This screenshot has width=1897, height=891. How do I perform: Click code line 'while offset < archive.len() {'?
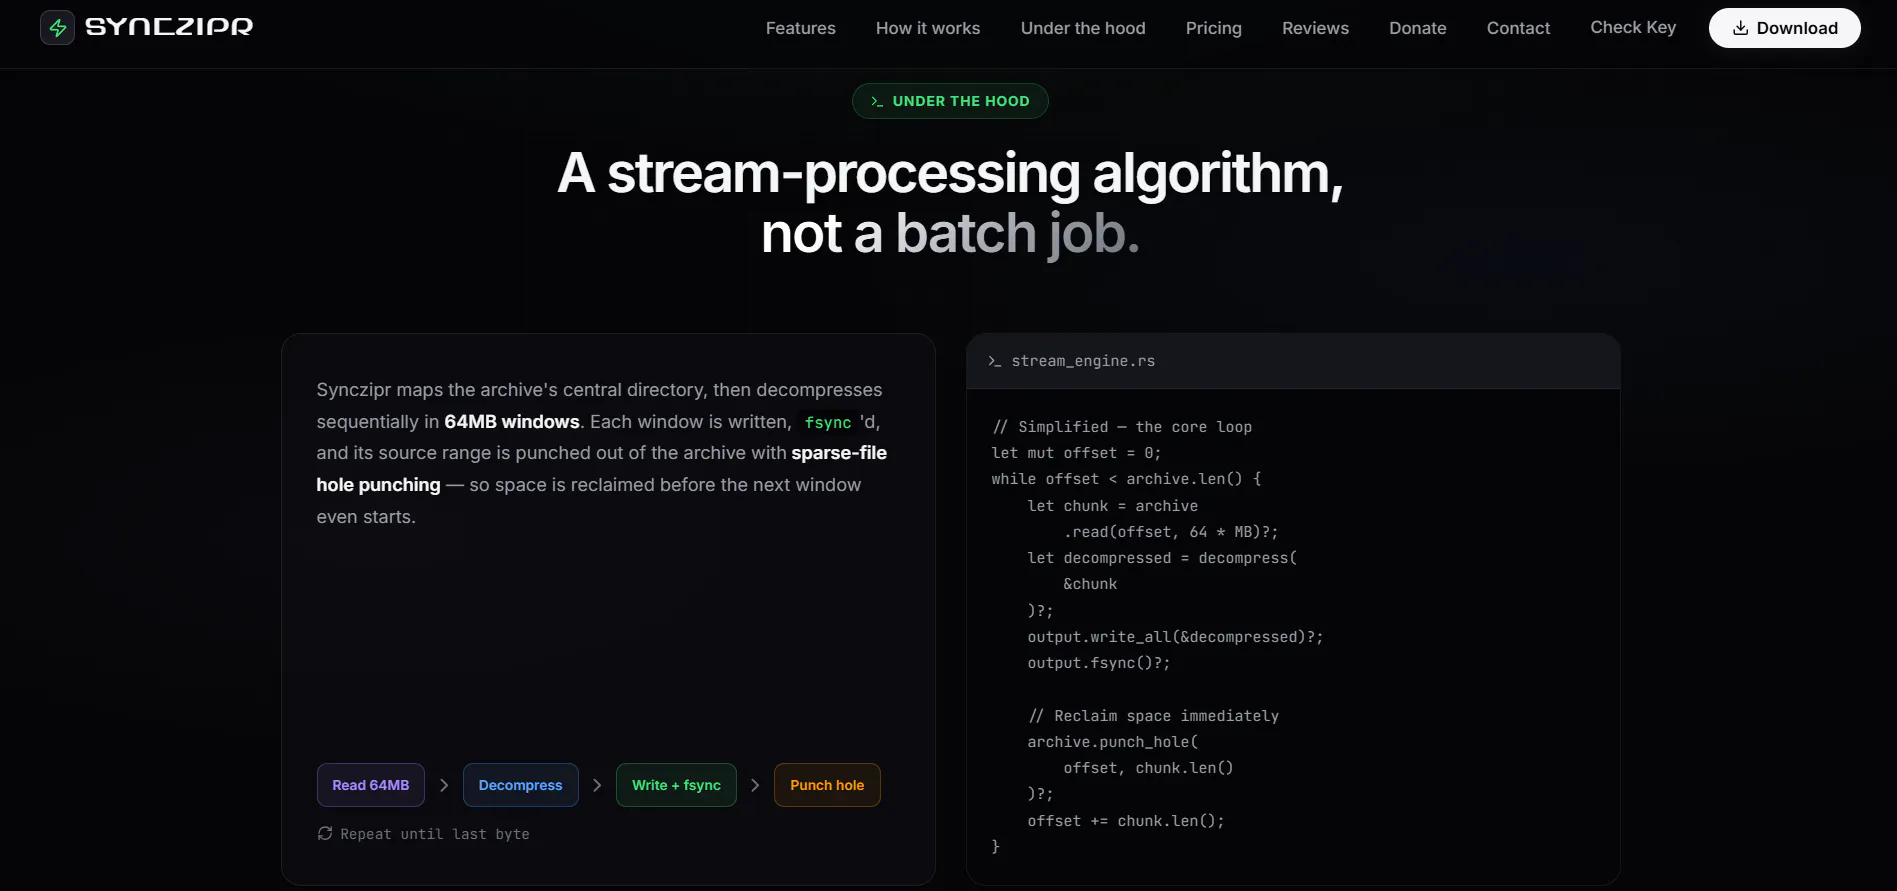pos(1126,479)
